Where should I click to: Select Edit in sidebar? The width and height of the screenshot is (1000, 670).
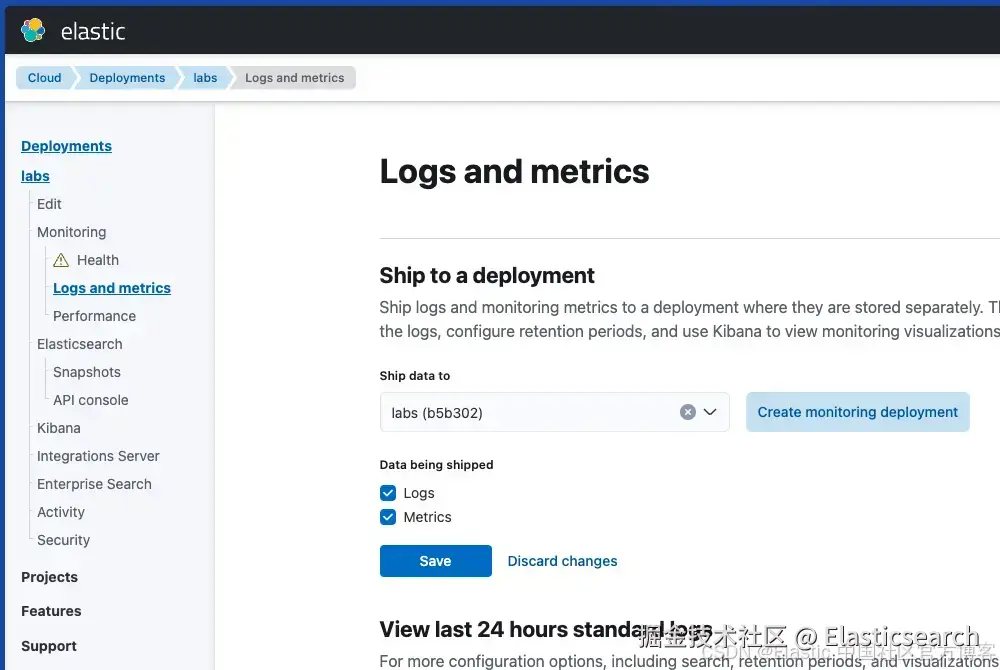pyautogui.click(x=49, y=204)
